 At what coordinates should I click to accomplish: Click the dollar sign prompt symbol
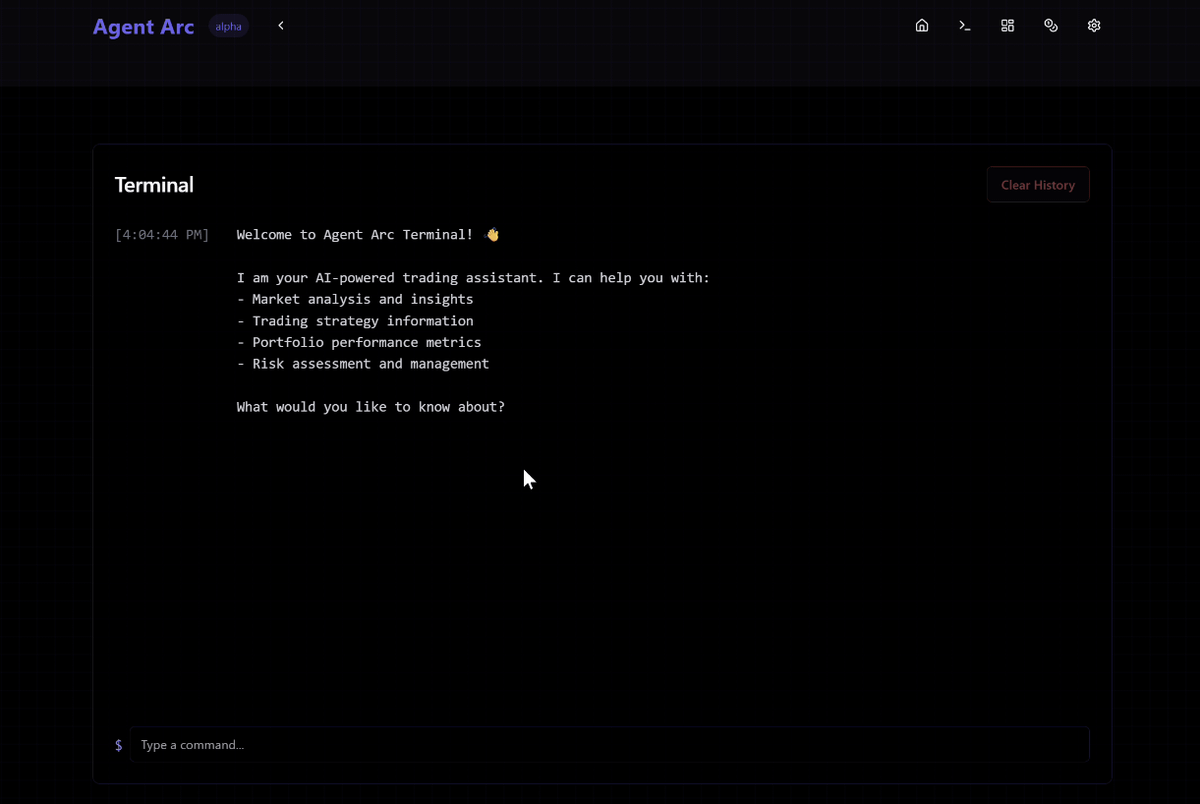[x=119, y=745]
